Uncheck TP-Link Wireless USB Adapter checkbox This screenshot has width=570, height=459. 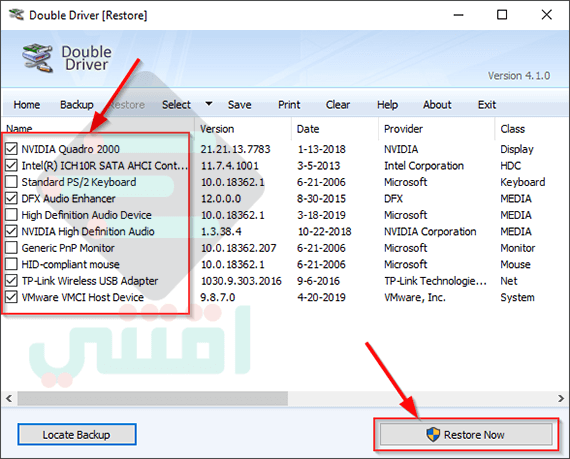(11, 281)
